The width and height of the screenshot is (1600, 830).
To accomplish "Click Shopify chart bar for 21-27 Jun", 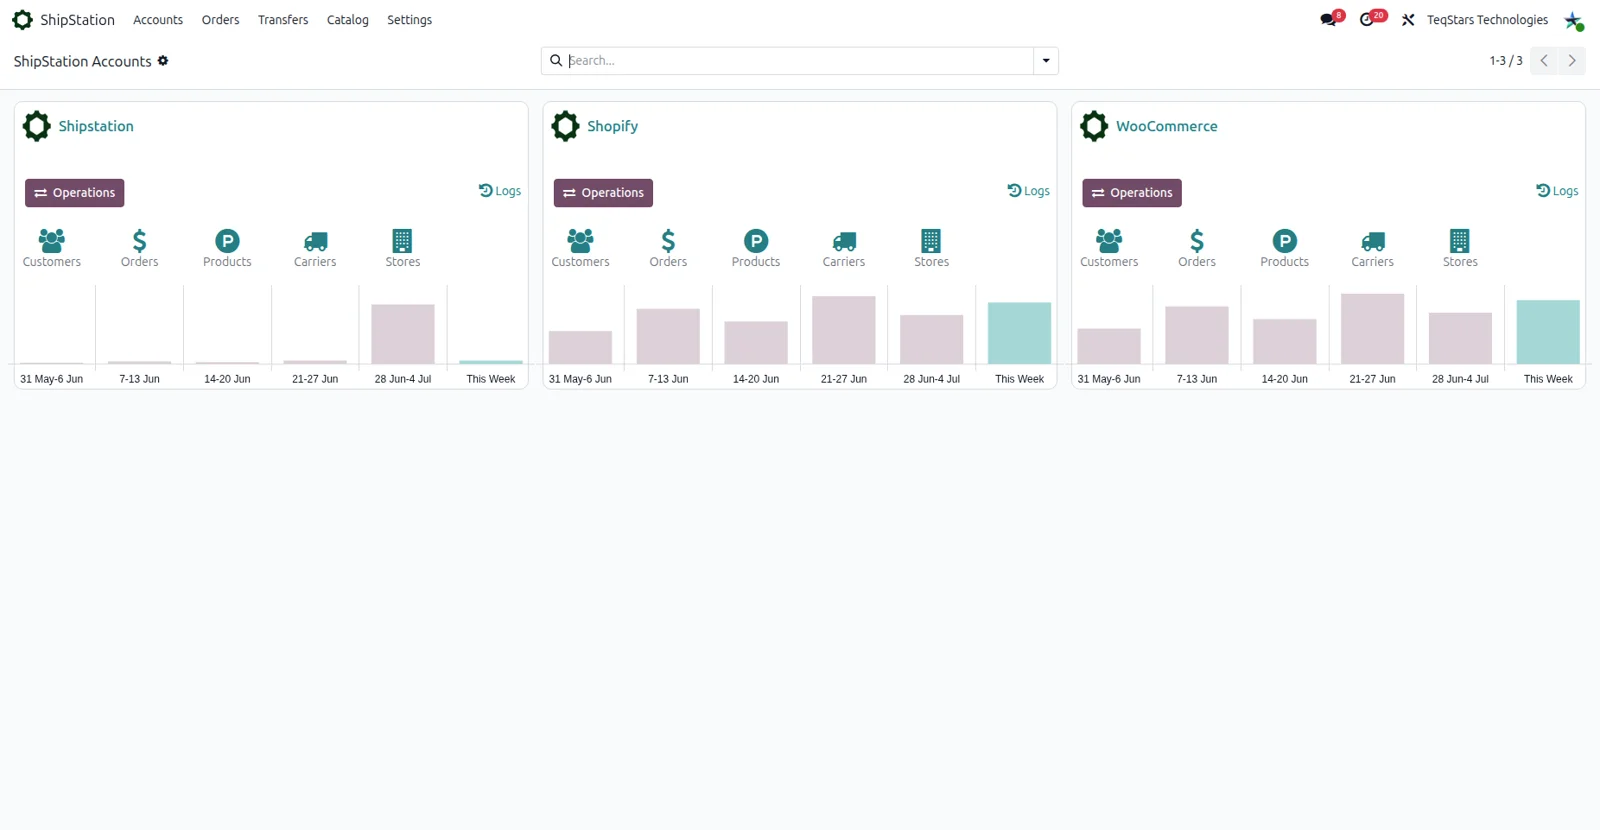I will pos(844,330).
